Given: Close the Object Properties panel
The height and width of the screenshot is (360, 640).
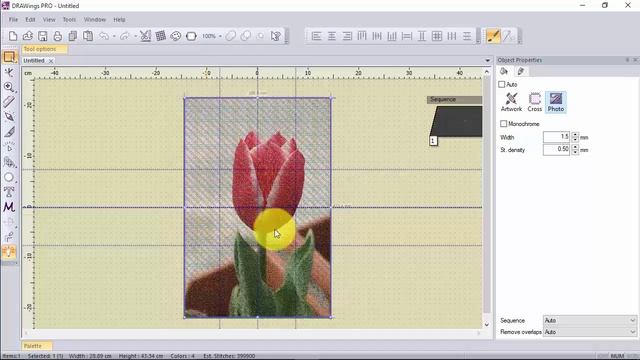Looking at the screenshot, I should (635, 60).
